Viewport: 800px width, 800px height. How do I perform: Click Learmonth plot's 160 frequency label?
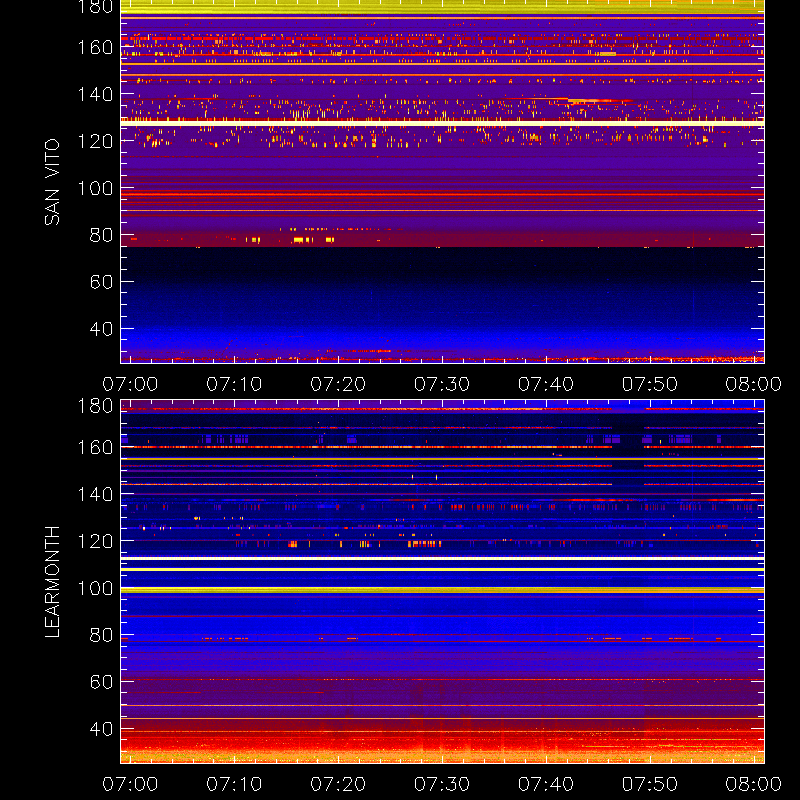point(95,447)
